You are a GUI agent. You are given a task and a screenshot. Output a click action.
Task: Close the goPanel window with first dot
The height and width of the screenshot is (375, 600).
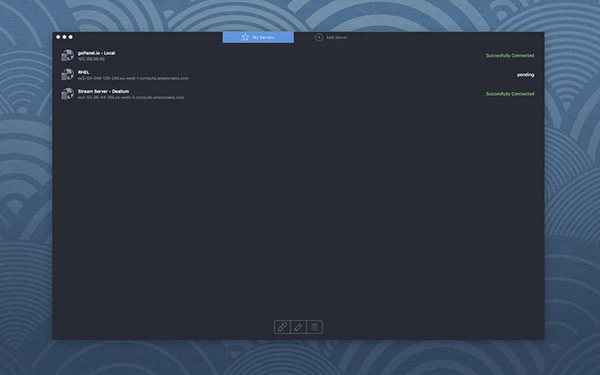pos(58,37)
